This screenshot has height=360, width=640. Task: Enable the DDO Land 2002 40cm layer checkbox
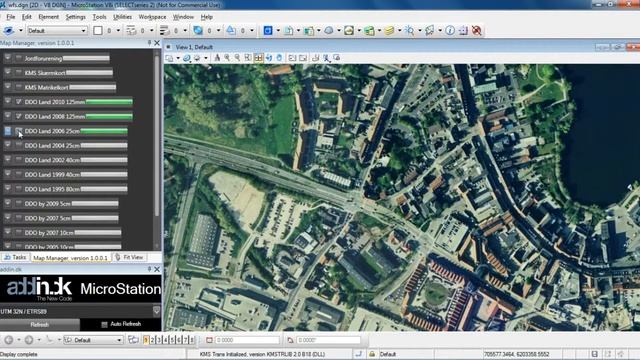19,160
